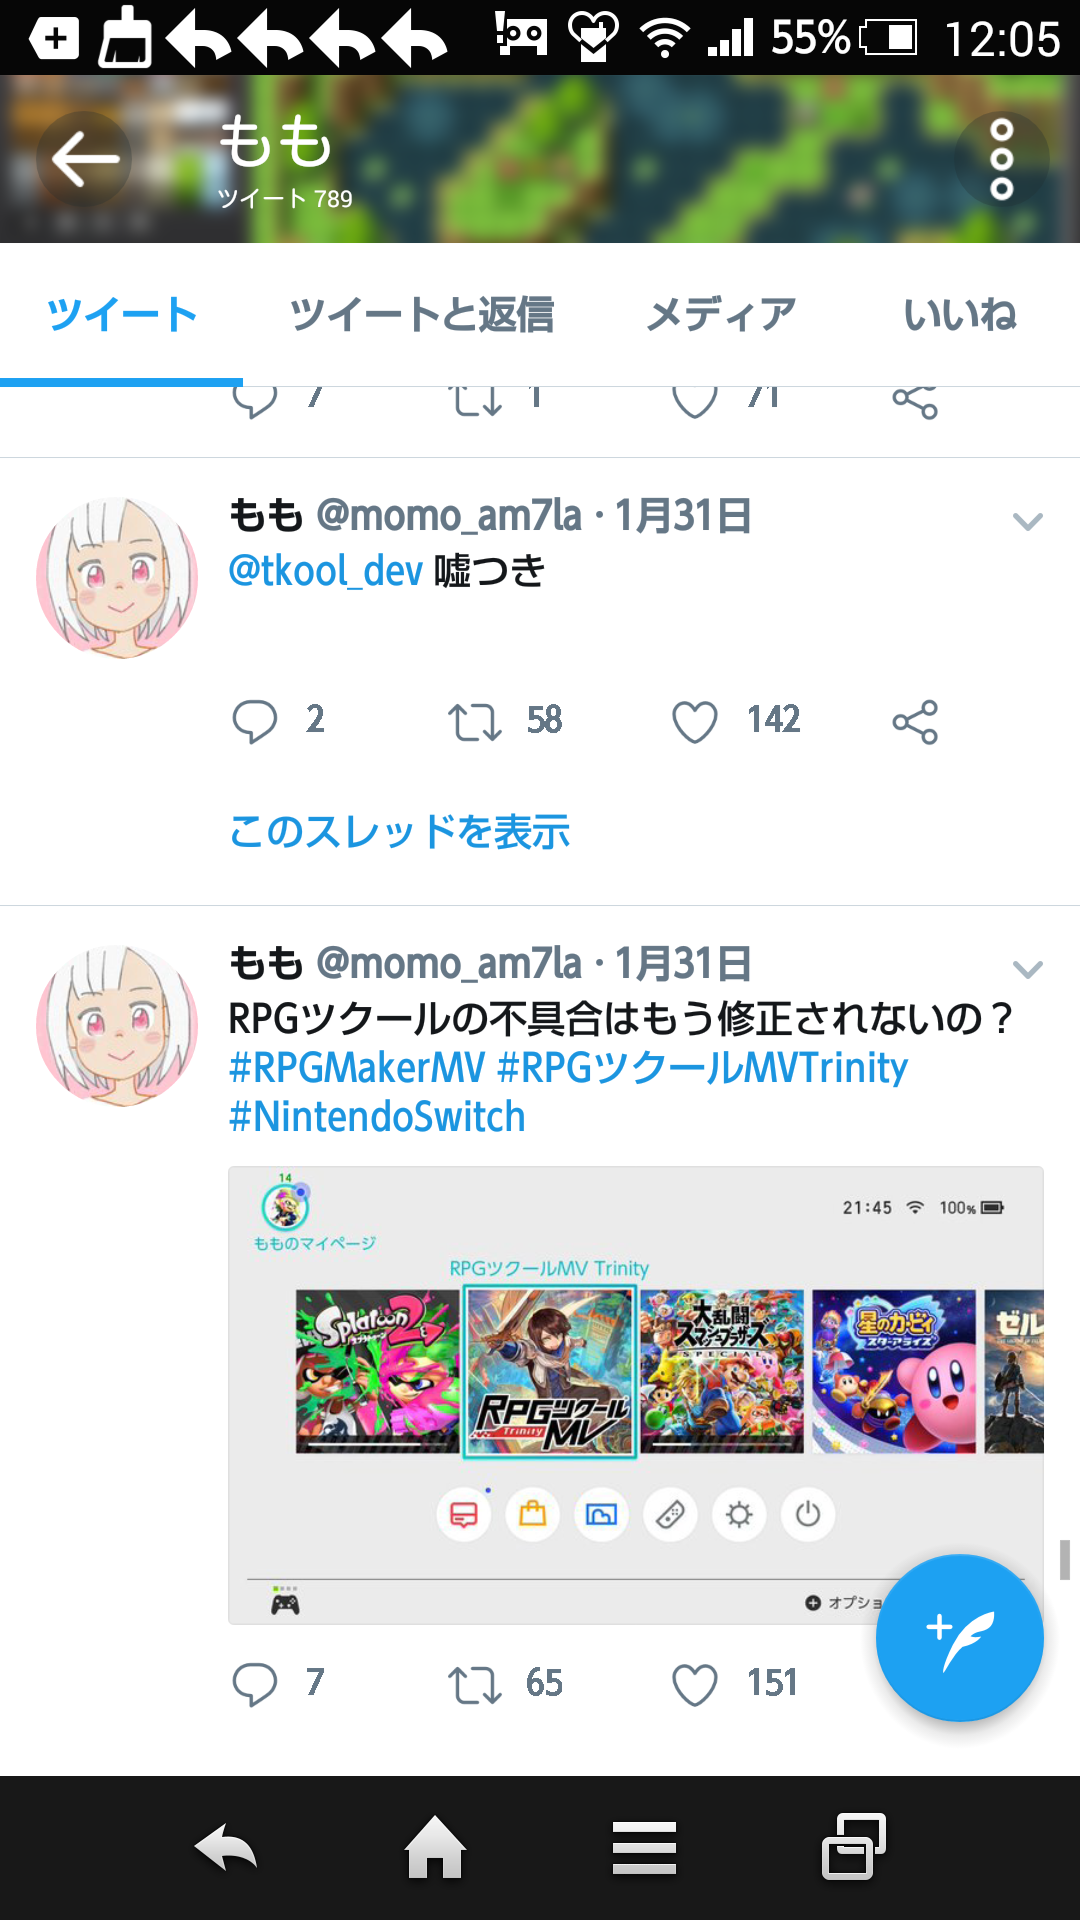The height and width of the screenshot is (1920, 1080).
Task: Retweet the 嘘つき tweet with 58 retweets
Action: point(474,721)
